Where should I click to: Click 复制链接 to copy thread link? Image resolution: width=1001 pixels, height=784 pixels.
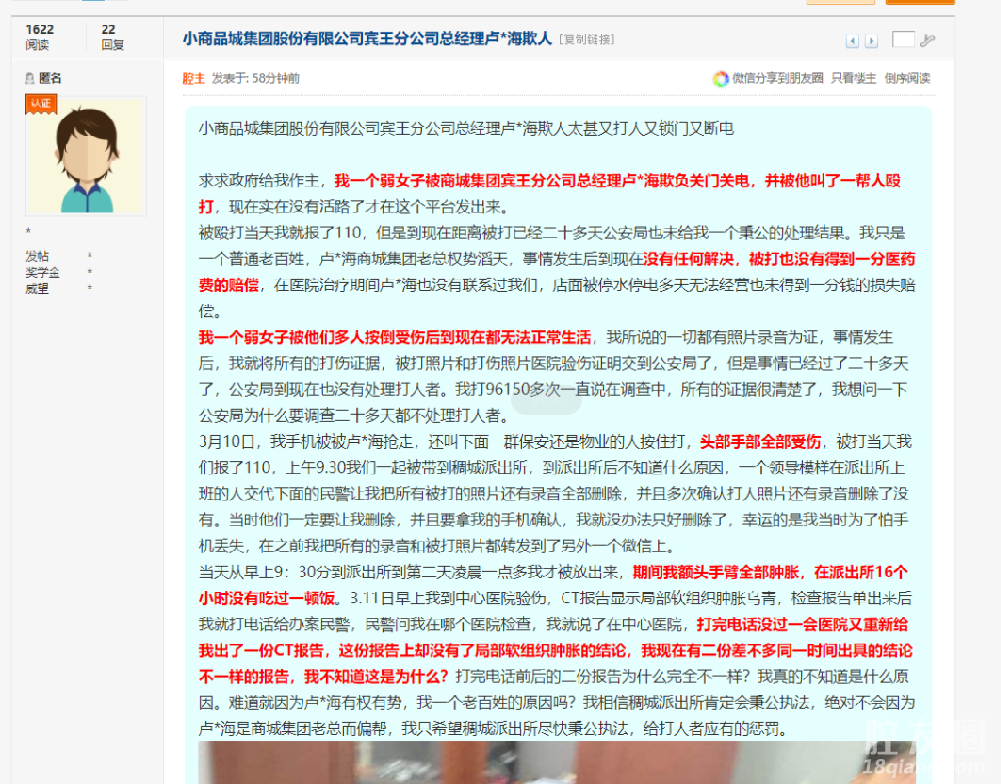point(587,40)
